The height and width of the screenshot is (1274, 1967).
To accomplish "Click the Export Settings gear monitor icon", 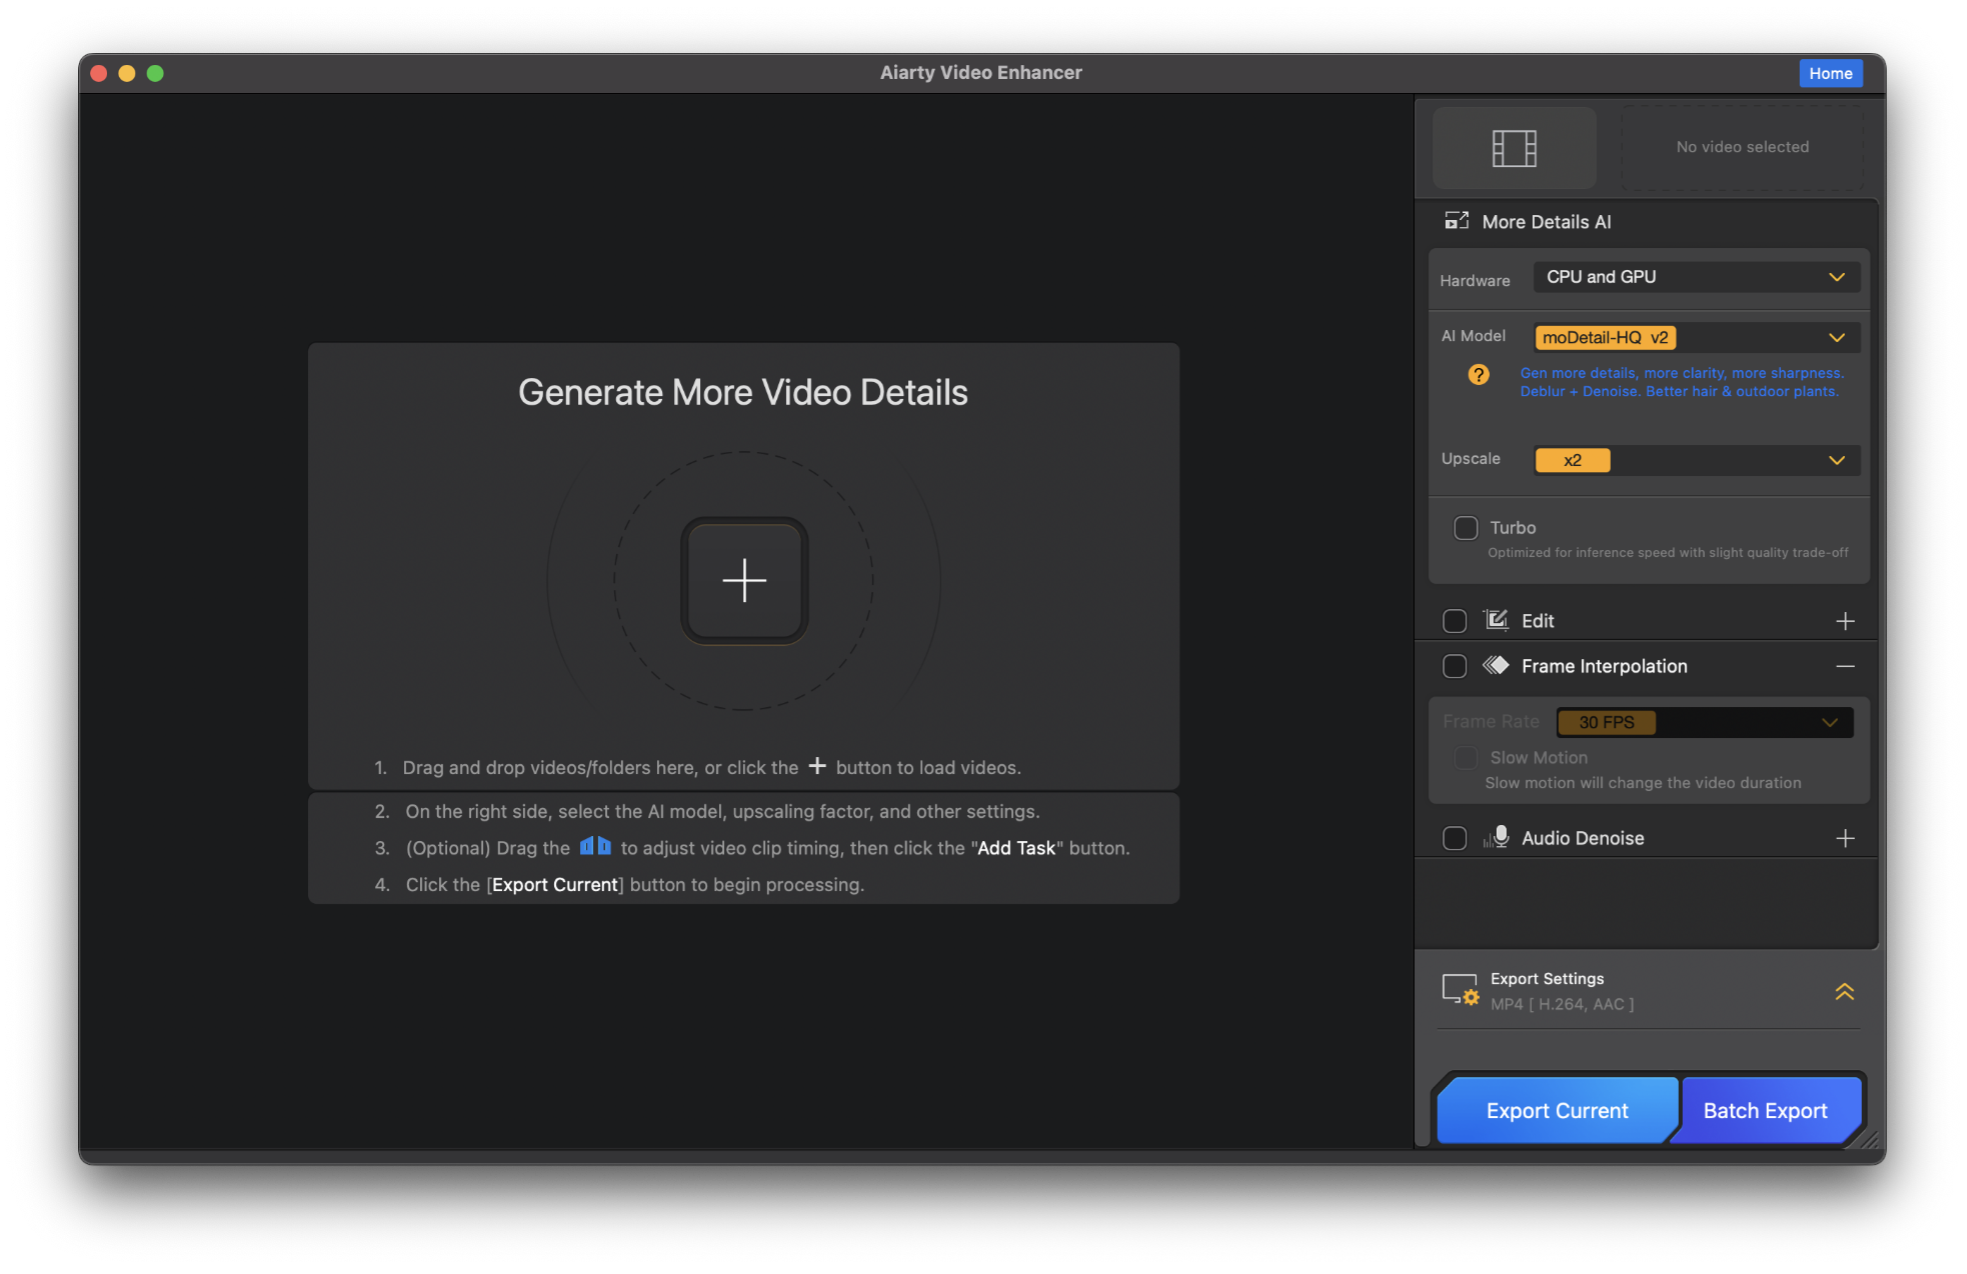I will (1460, 990).
